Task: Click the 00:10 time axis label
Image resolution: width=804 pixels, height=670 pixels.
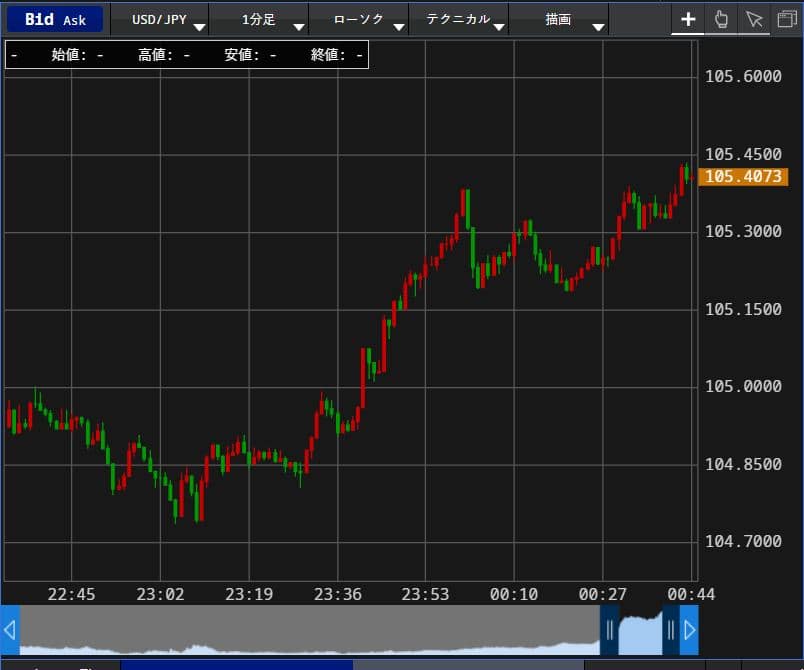Action: 514,594
